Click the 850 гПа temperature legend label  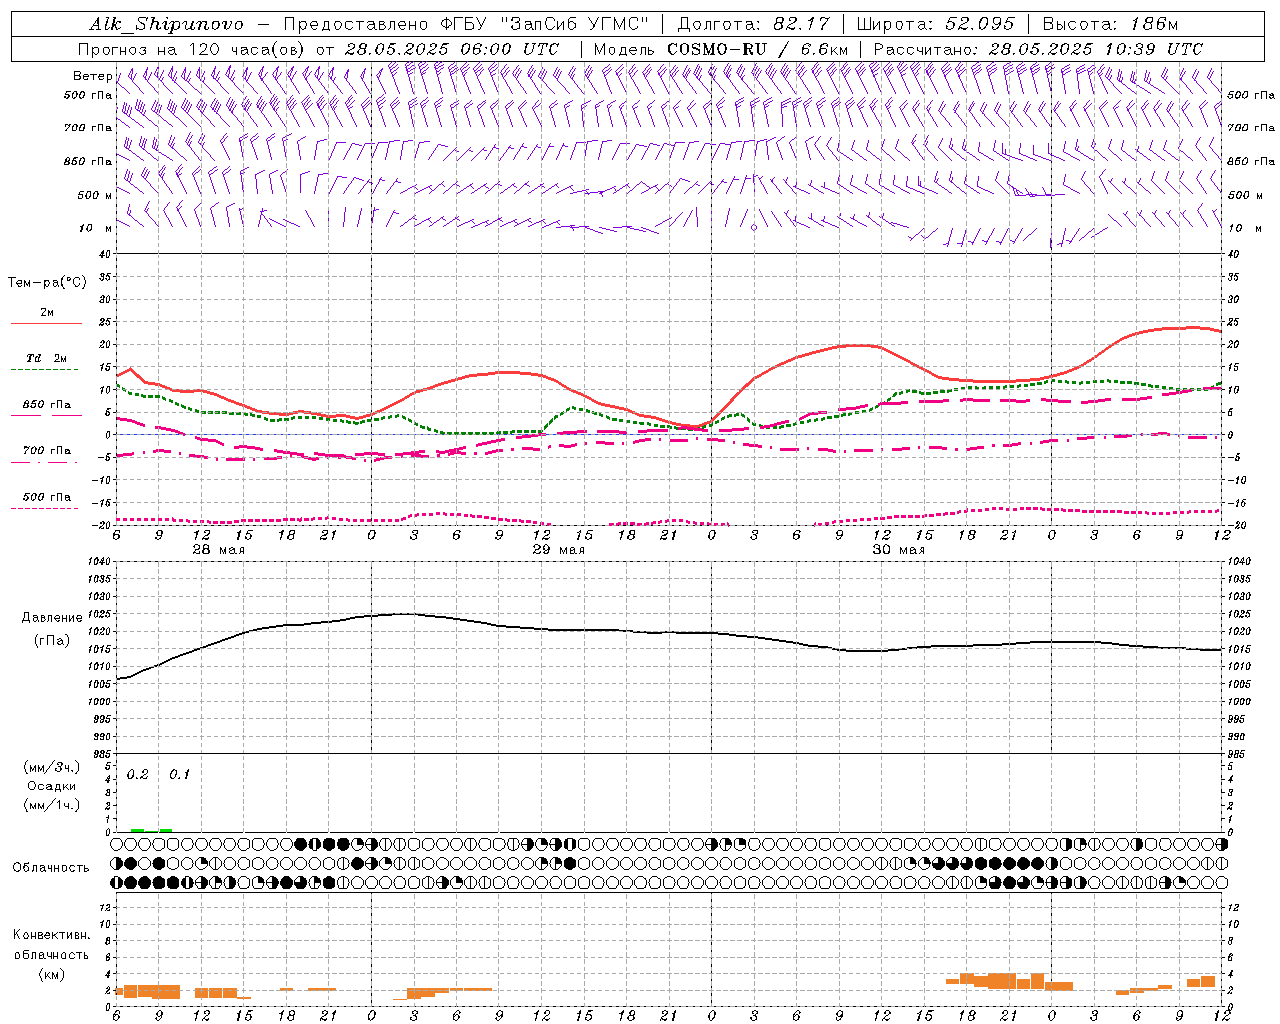47,405
